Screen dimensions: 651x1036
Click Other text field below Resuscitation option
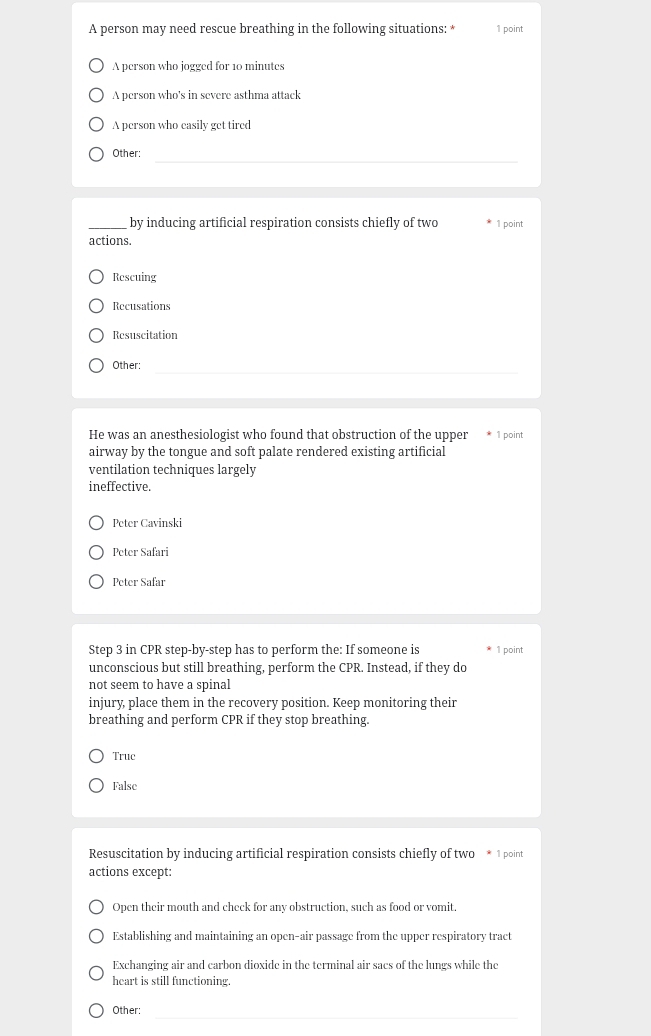336,365
